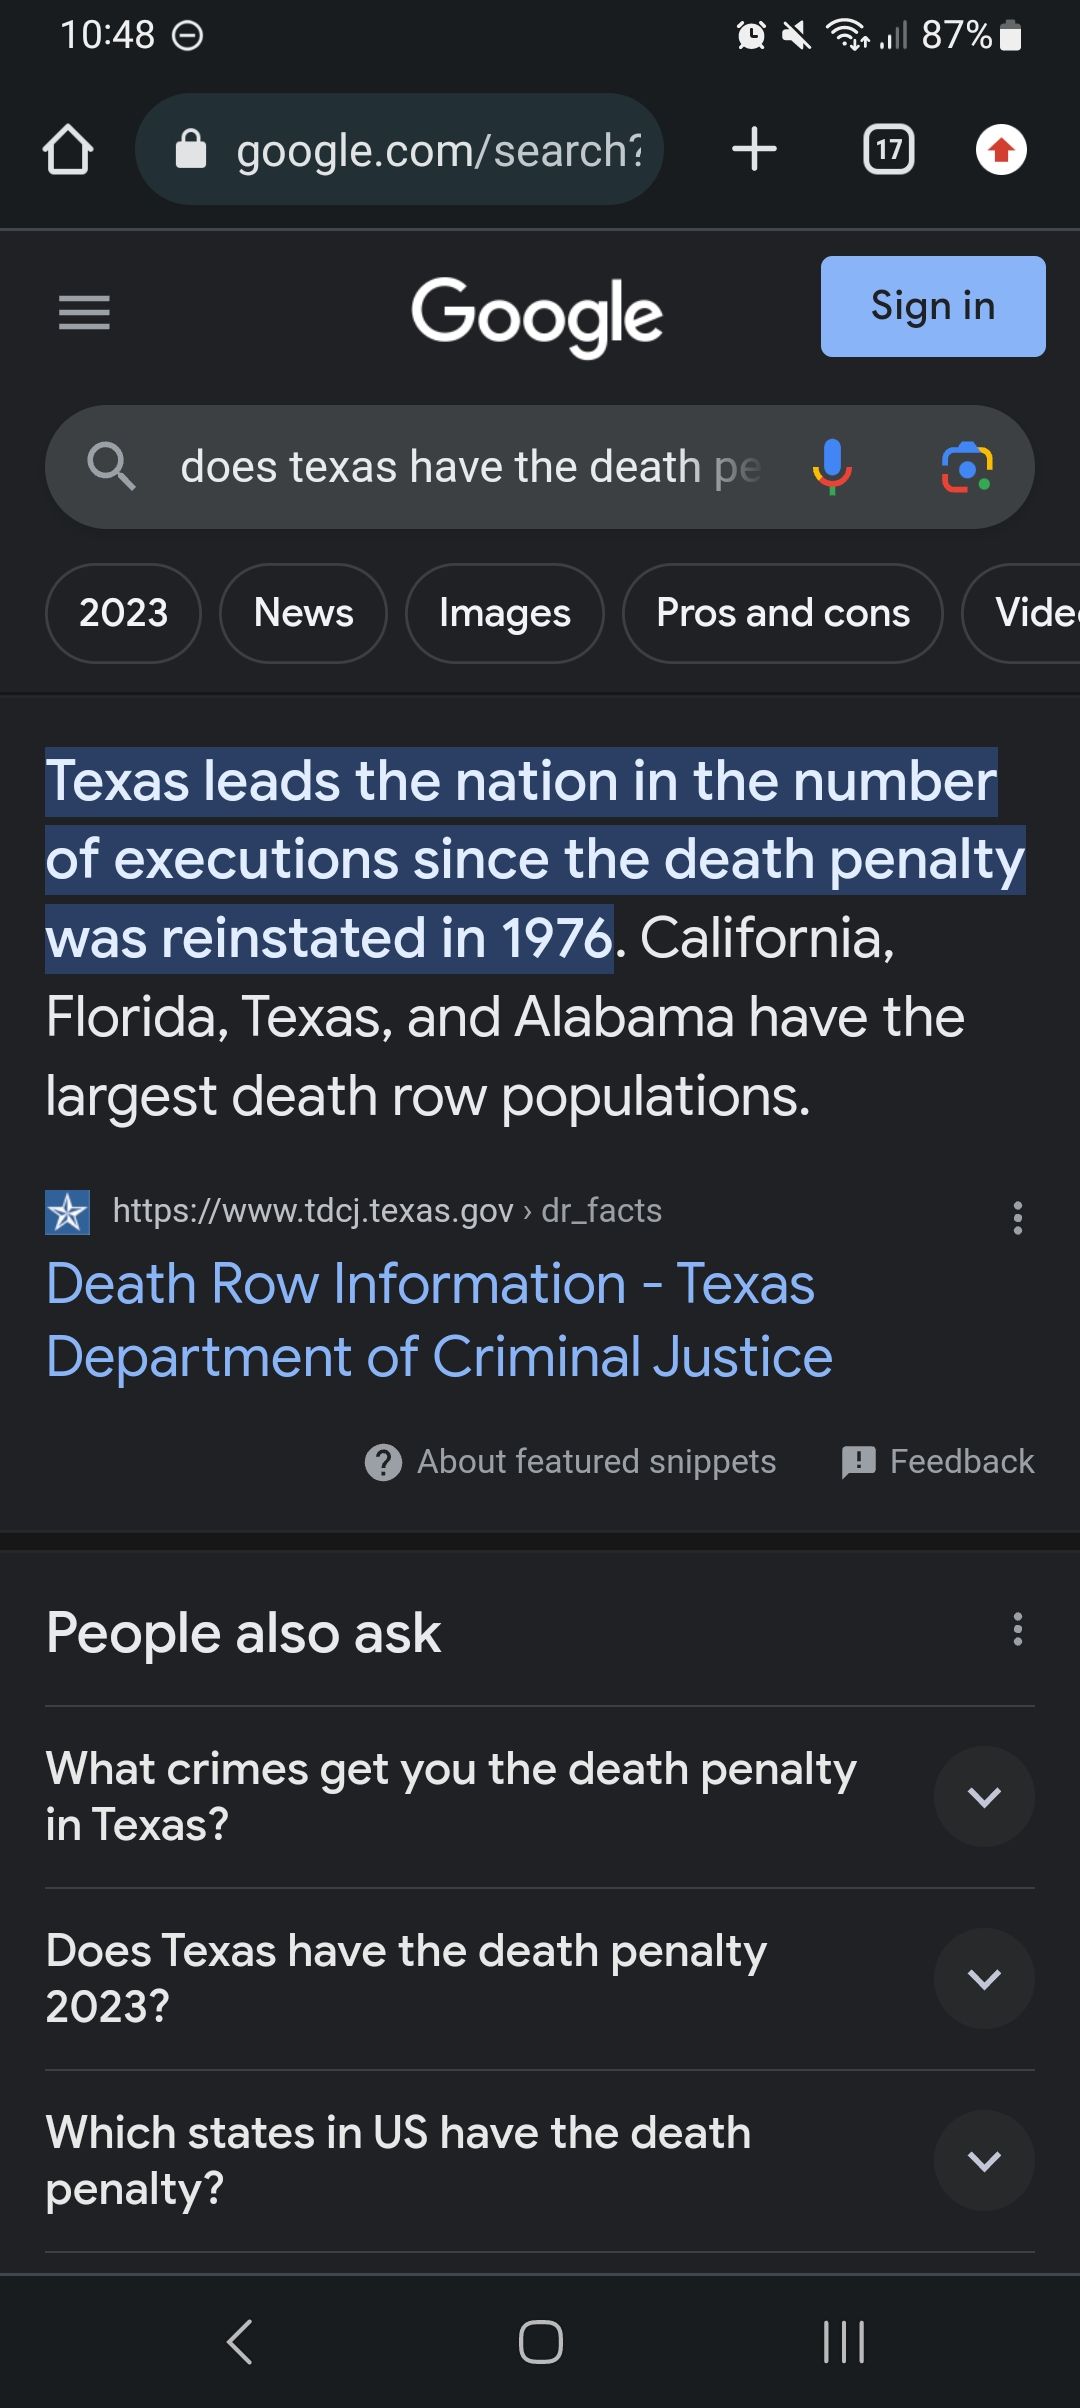Open the tab switcher showing 17 tabs

tap(888, 150)
